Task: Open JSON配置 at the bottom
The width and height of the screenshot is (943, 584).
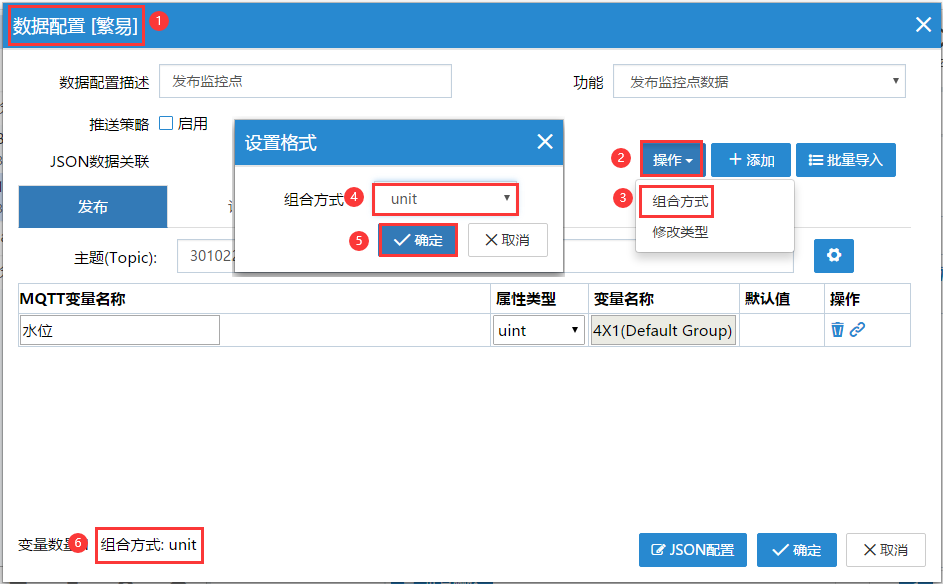Action: pyautogui.click(x=693, y=550)
